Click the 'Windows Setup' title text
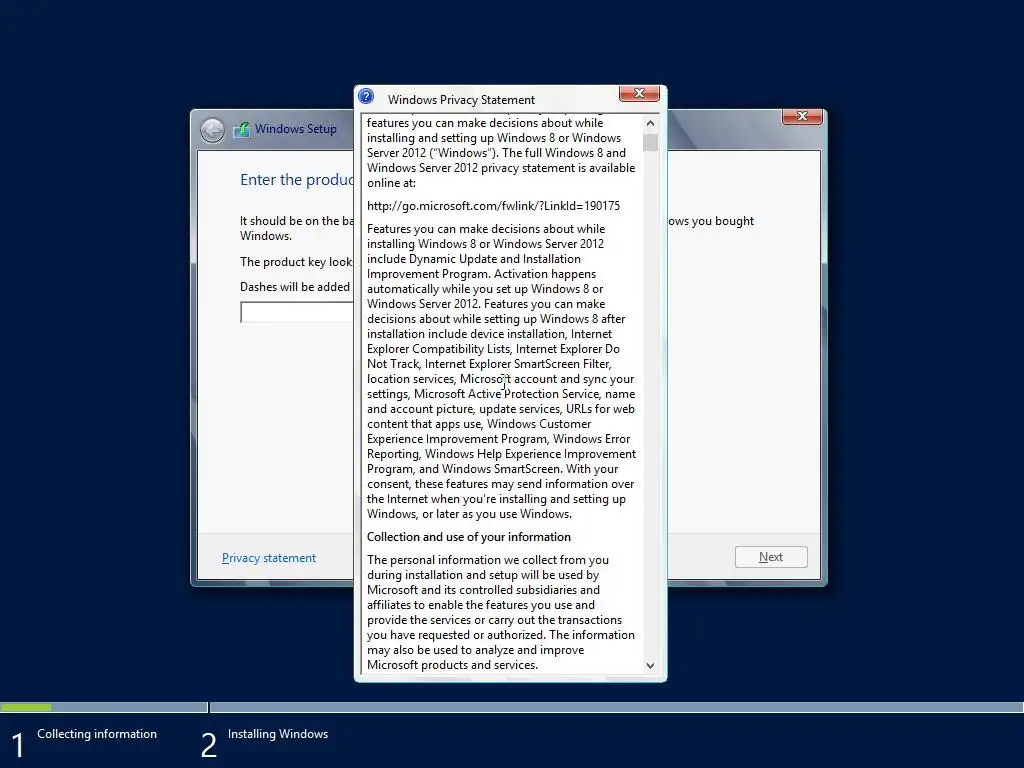Screen dimensions: 1024x768 click(x=295, y=129)
